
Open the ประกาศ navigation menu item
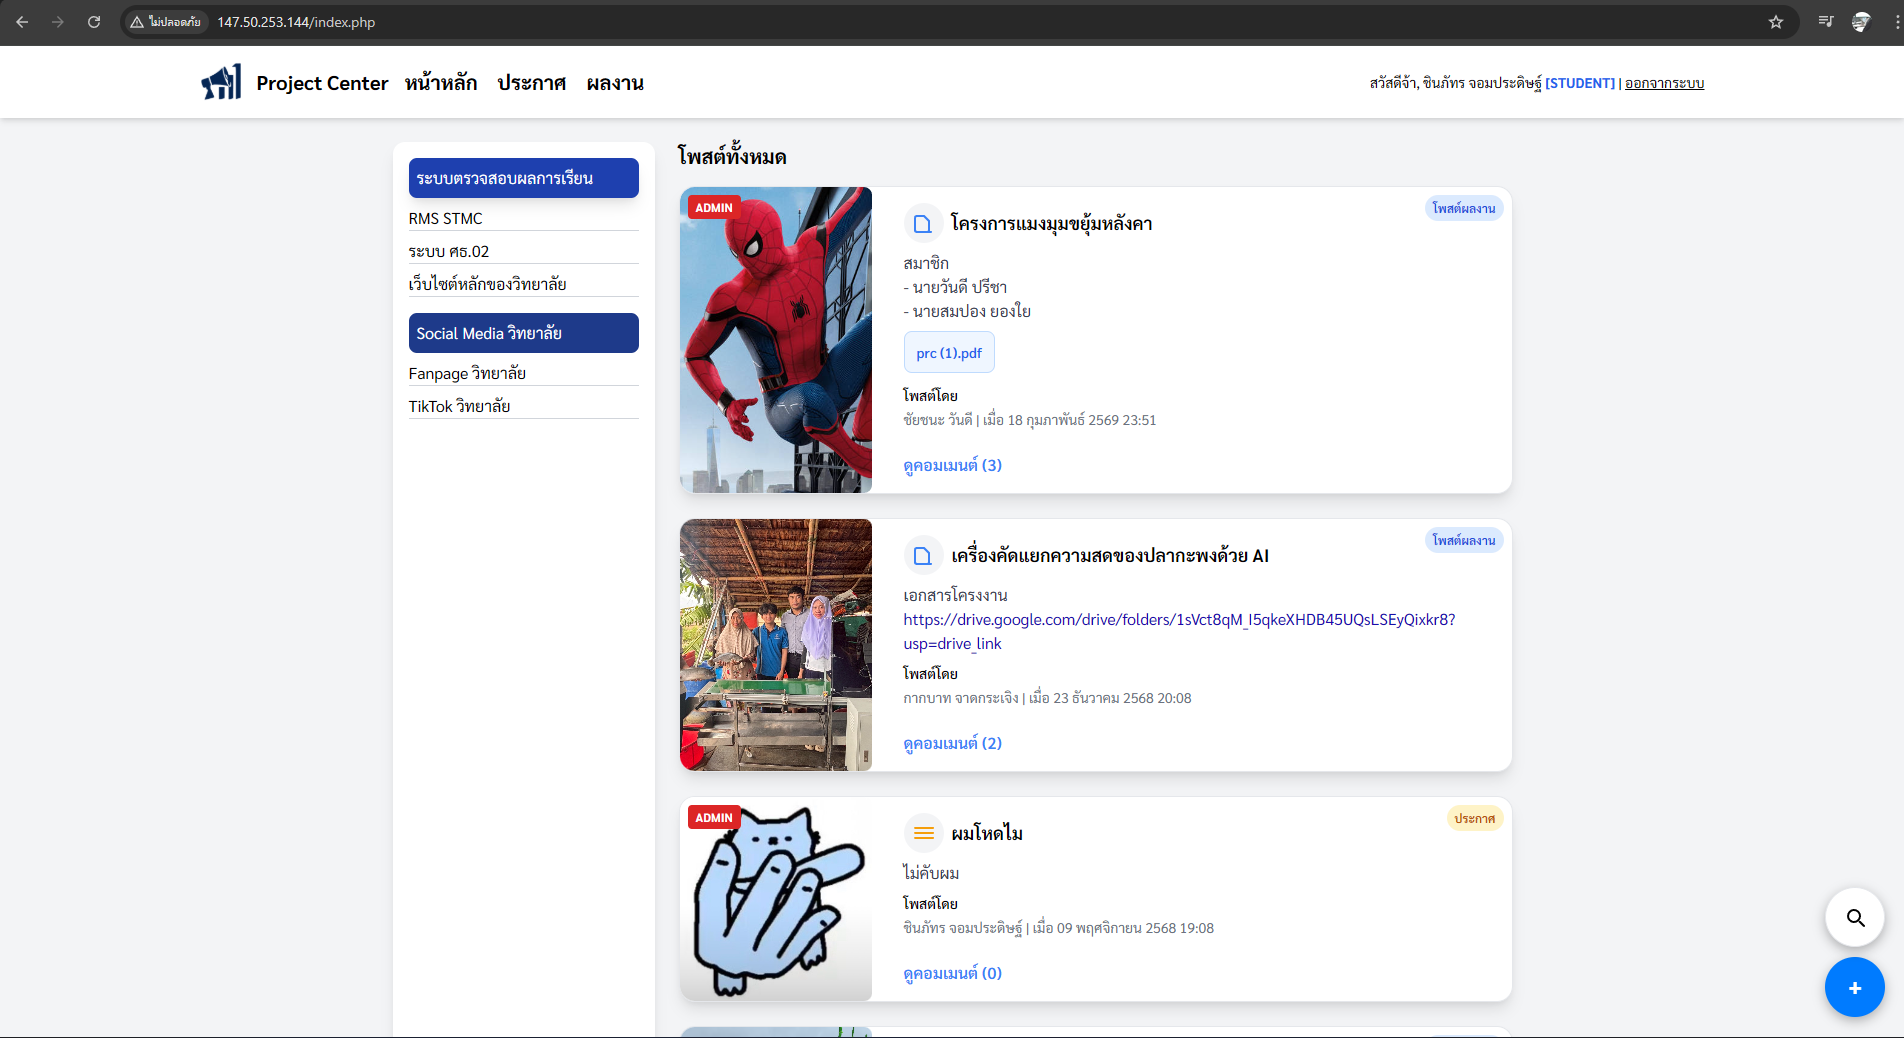[532, 83]
